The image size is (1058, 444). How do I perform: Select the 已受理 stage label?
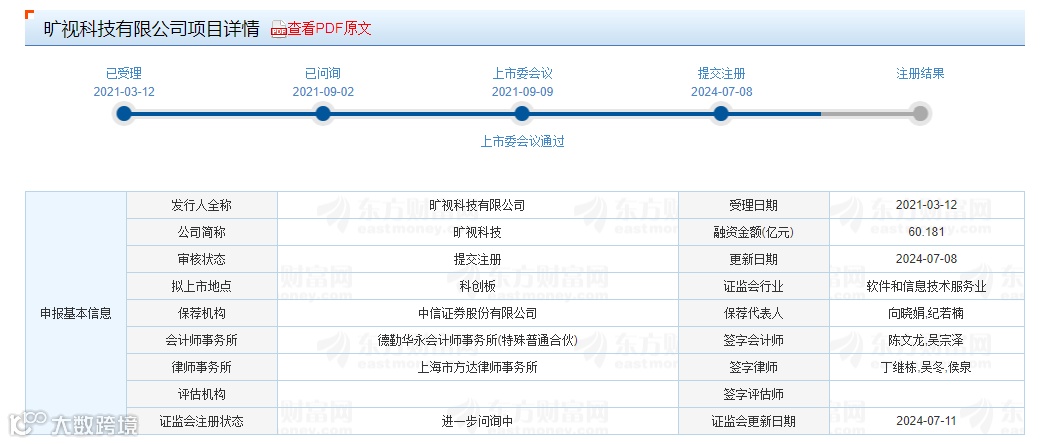pyautogui.click(x=124, y=74)
